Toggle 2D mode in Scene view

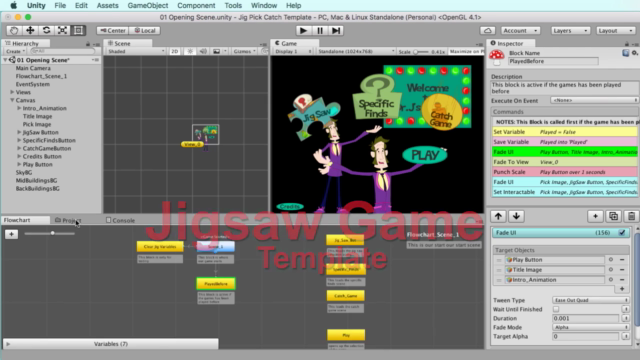coord(175,51)
